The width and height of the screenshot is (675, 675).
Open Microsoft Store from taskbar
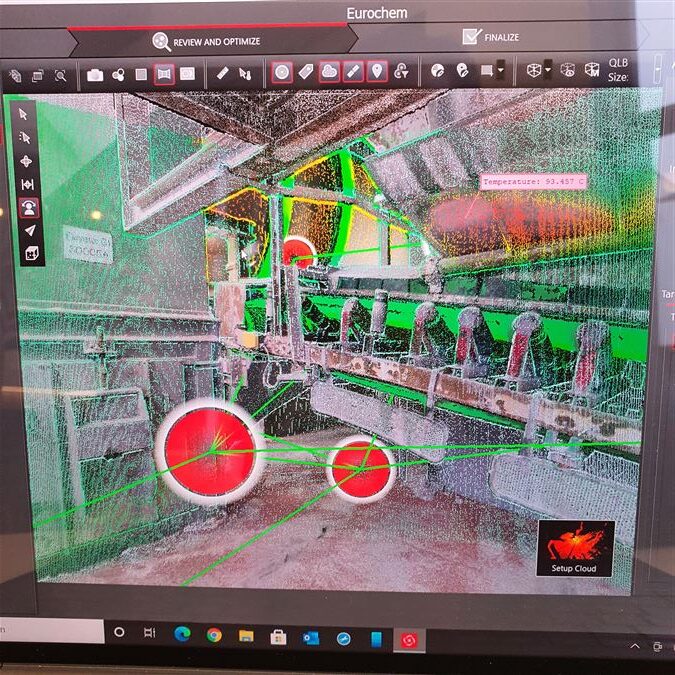point(279,638)
